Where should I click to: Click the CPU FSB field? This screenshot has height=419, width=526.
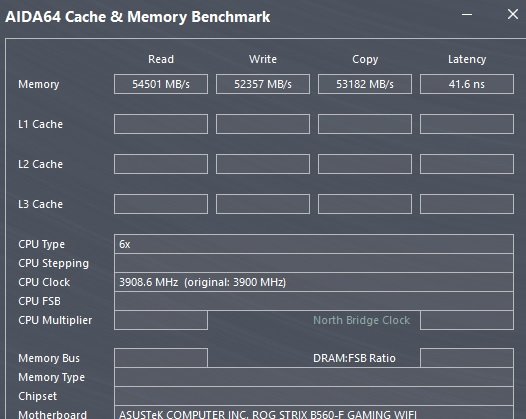(x=314, y=301)
